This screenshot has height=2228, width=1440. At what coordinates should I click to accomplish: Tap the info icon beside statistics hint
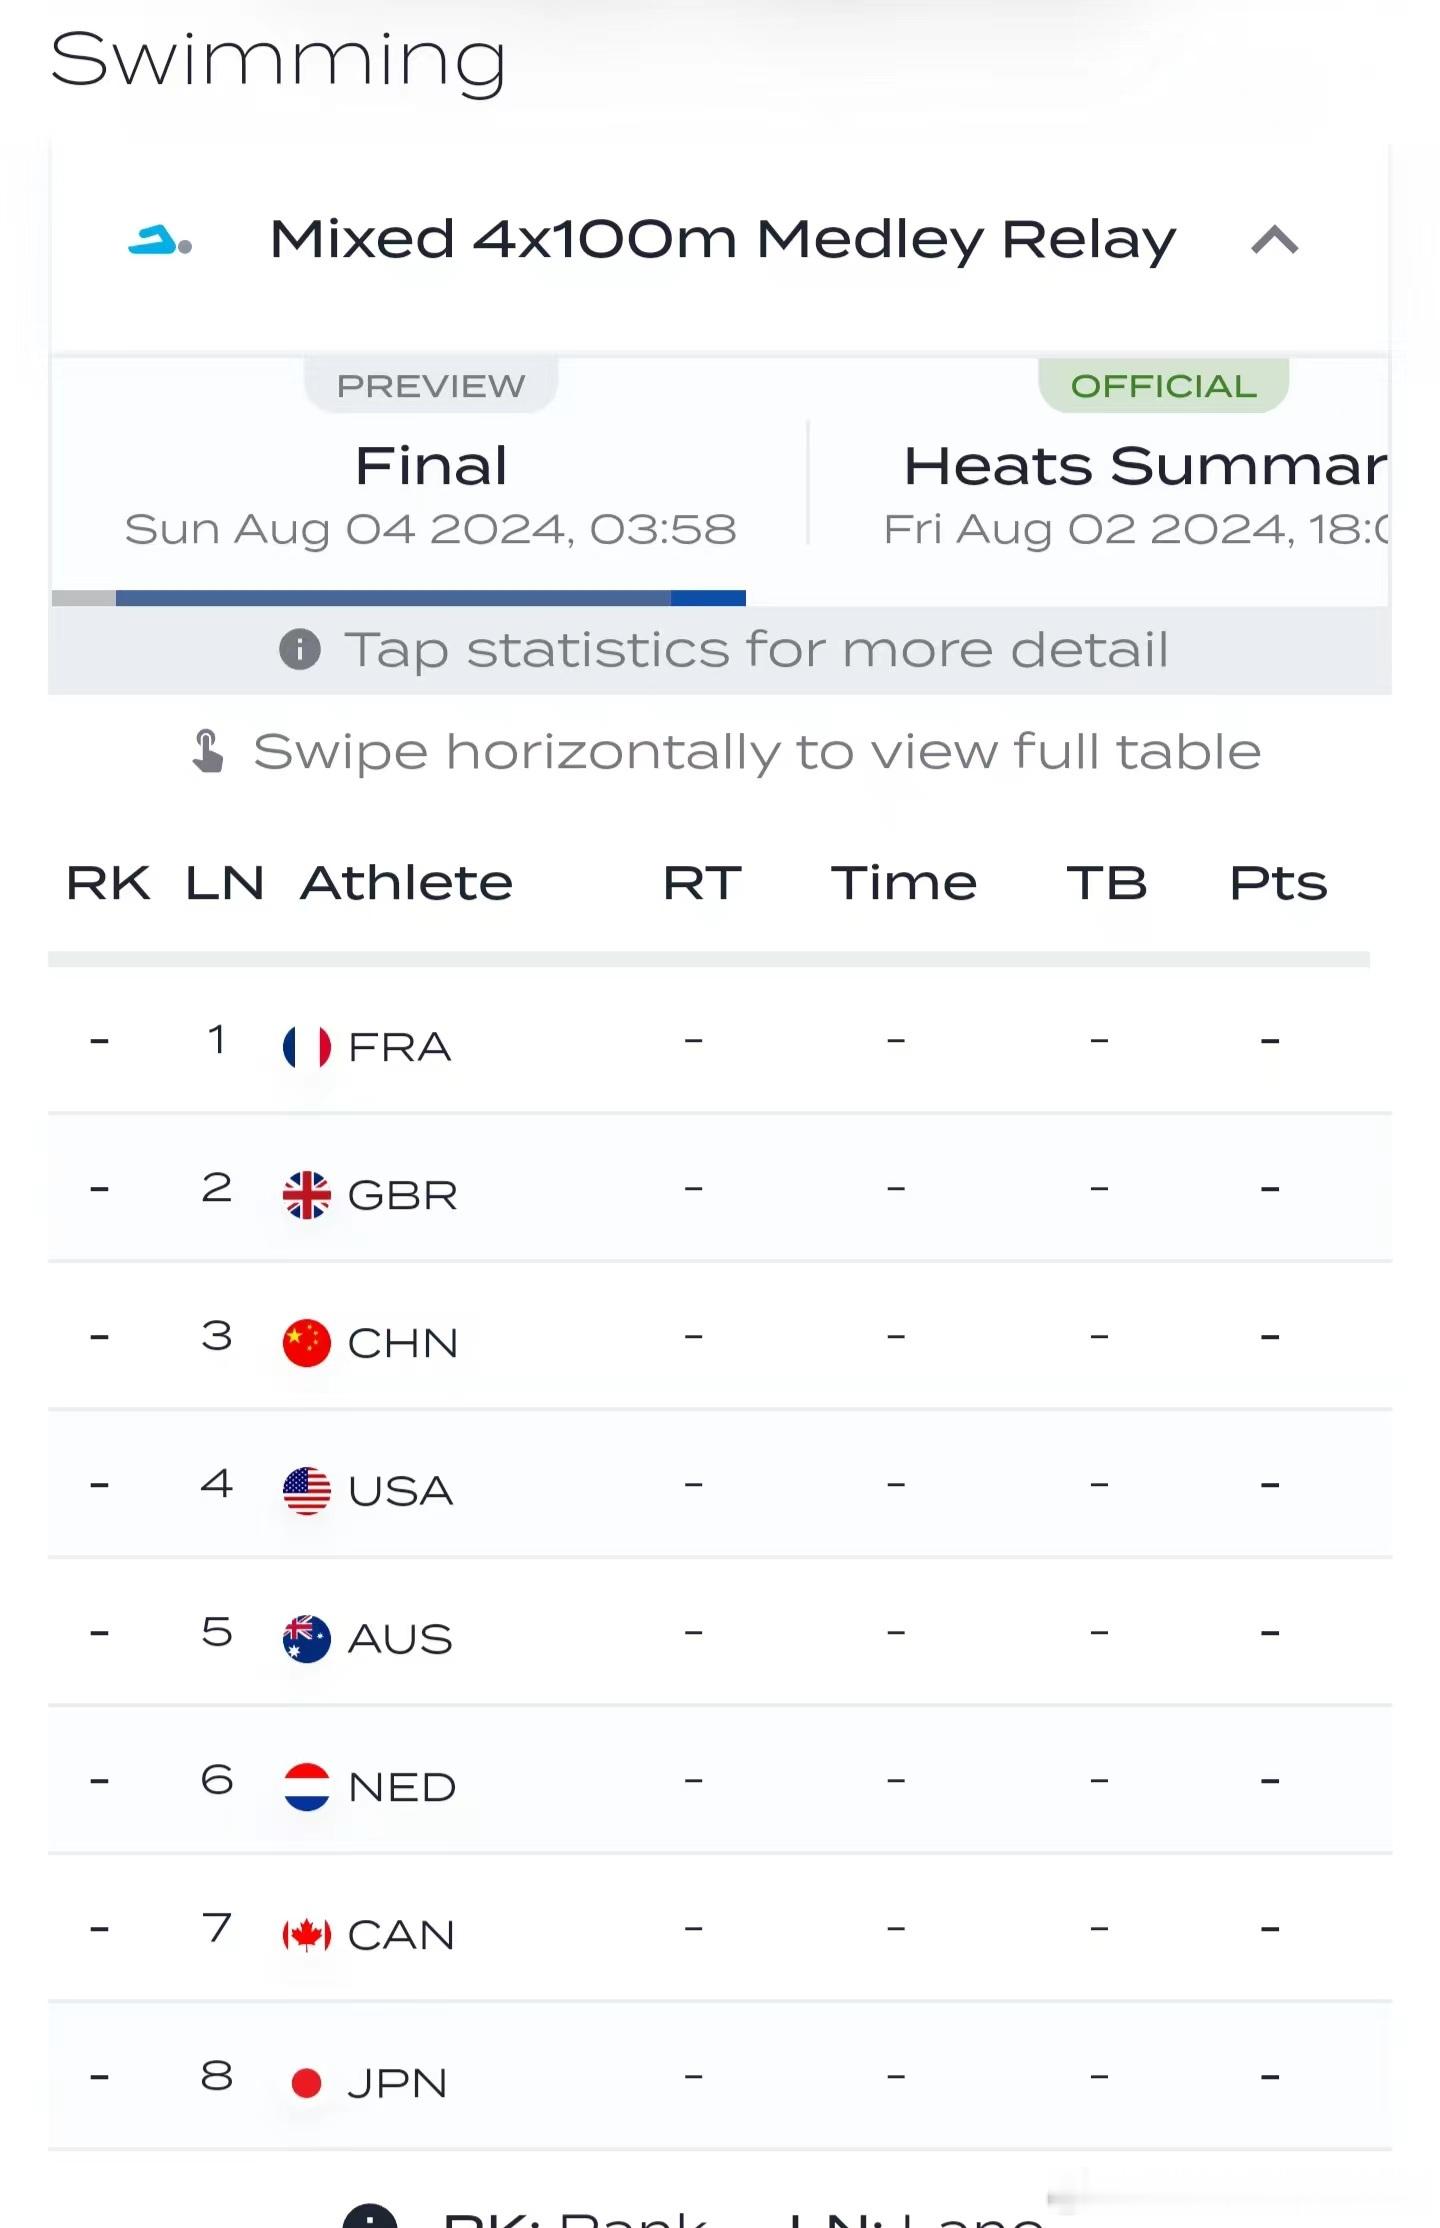(300, 650)
